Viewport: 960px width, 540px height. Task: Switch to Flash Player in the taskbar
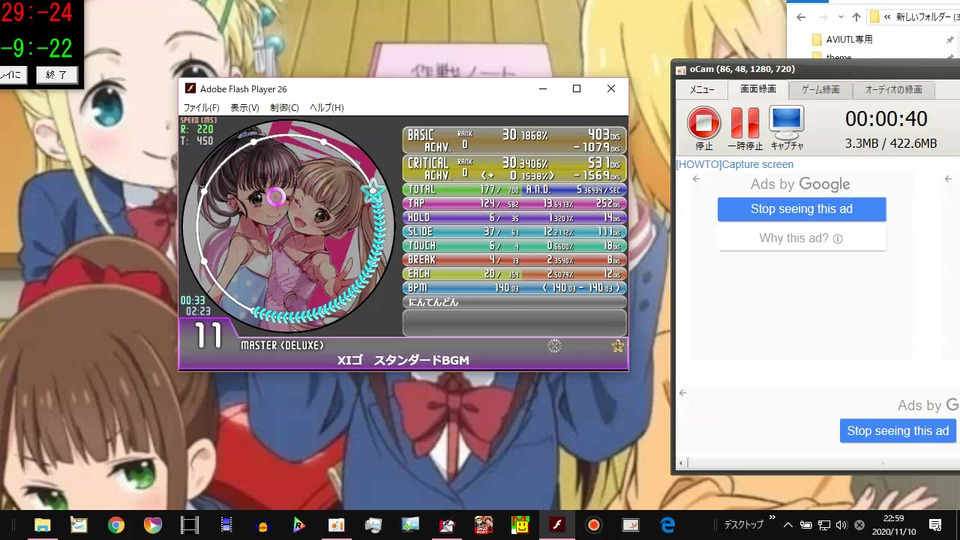click(557, 525)
